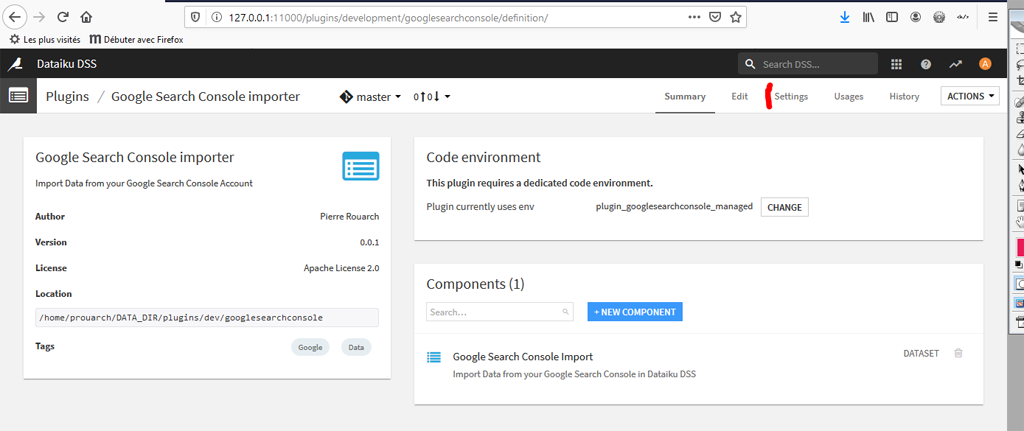Click the dataset icon beside Google Search Console Import
The height and width of the screenshot is (431, 1024).
434,357
